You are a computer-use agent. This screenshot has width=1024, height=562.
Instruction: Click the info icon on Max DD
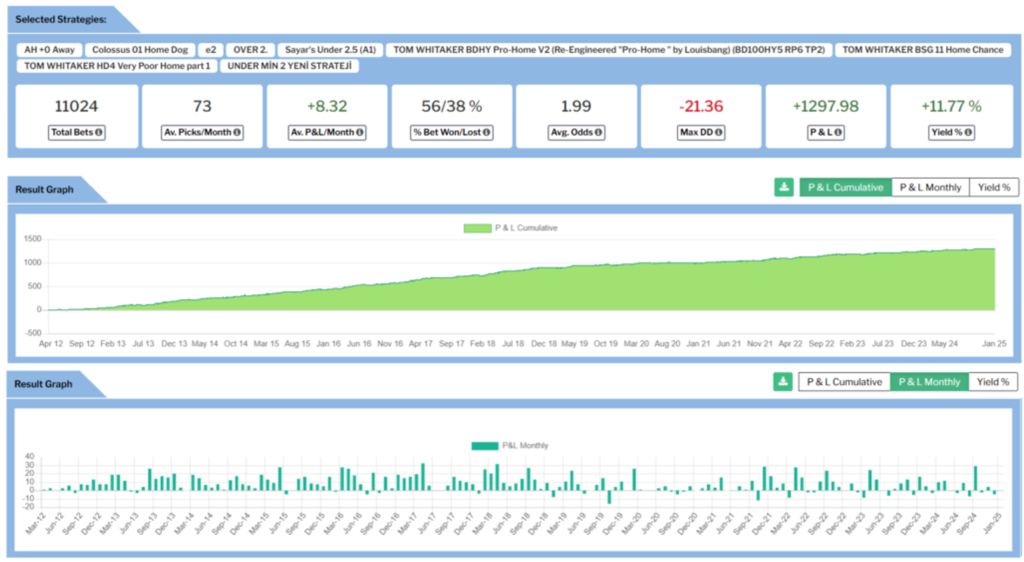coord(719,133)
